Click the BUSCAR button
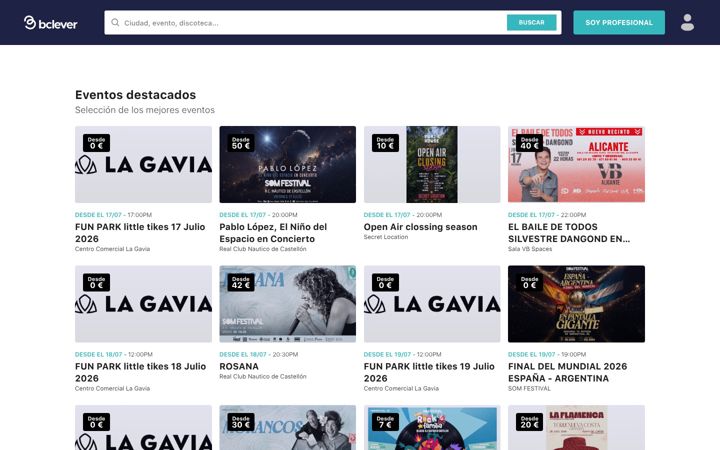Image resolution: width=720 pixels, height=450 pixels. (x=531, y=22)
